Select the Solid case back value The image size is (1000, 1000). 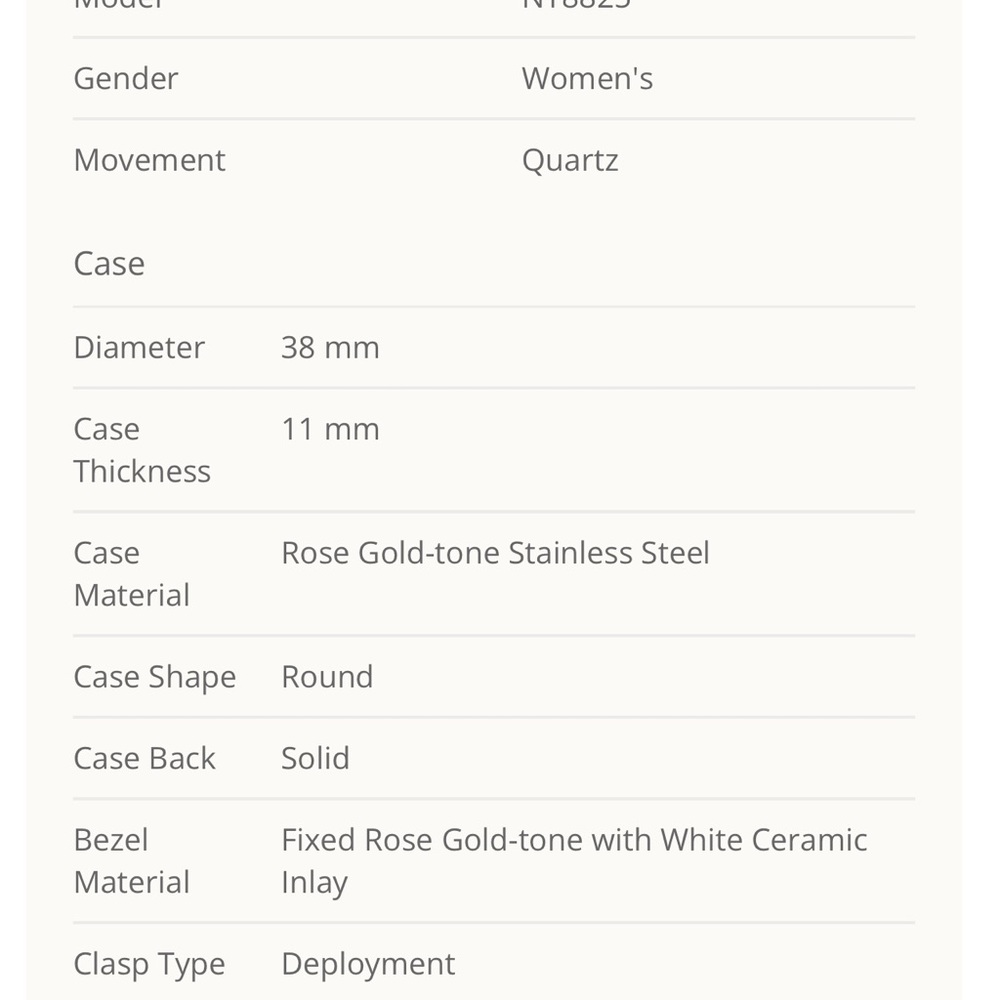click(315, 759)
